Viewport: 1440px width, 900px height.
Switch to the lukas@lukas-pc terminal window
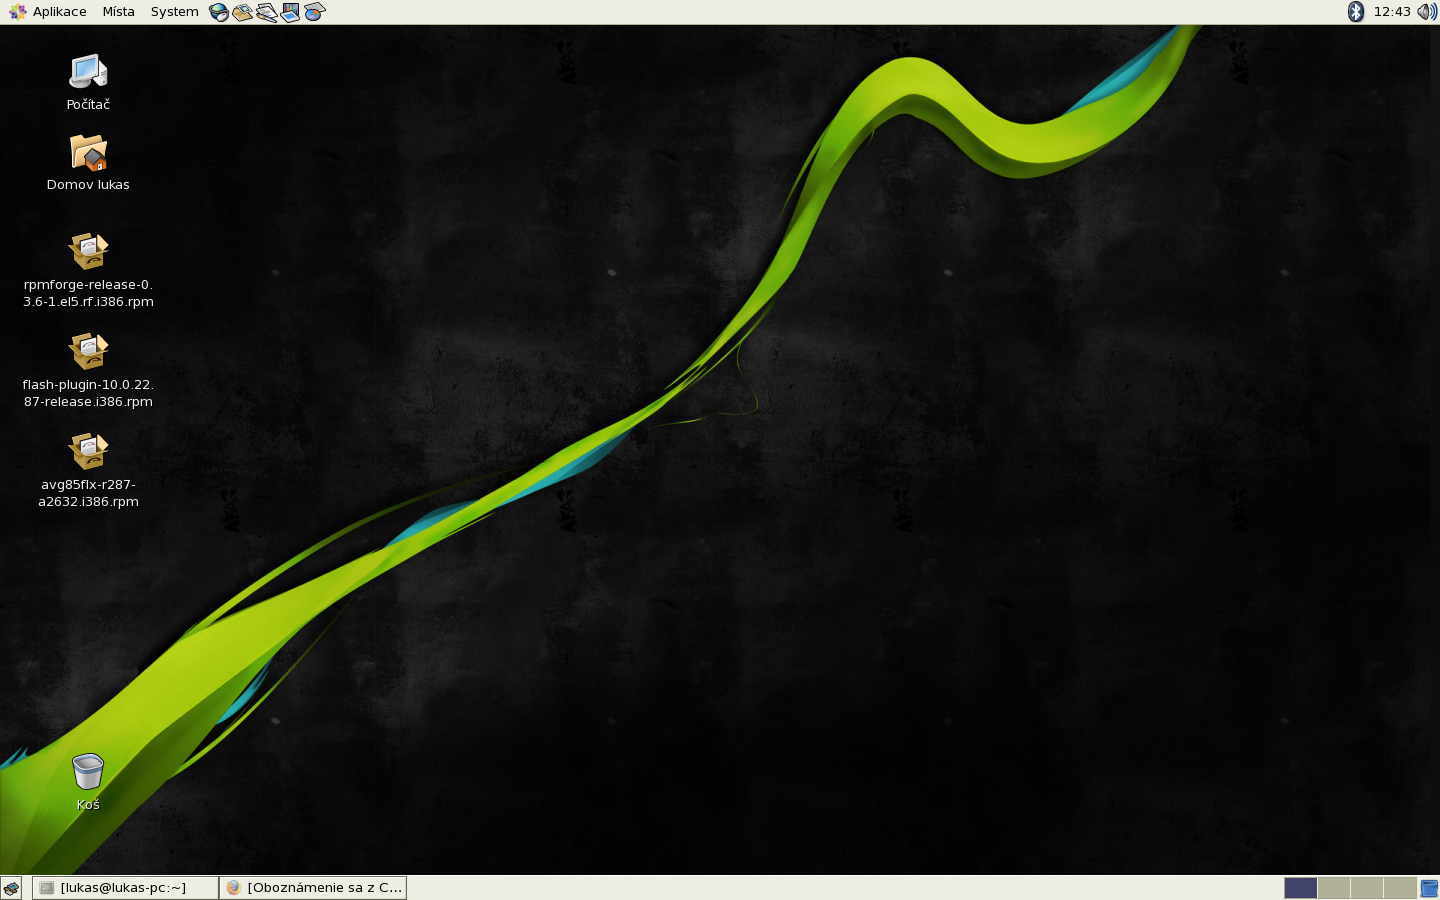(x=124, y=888)
